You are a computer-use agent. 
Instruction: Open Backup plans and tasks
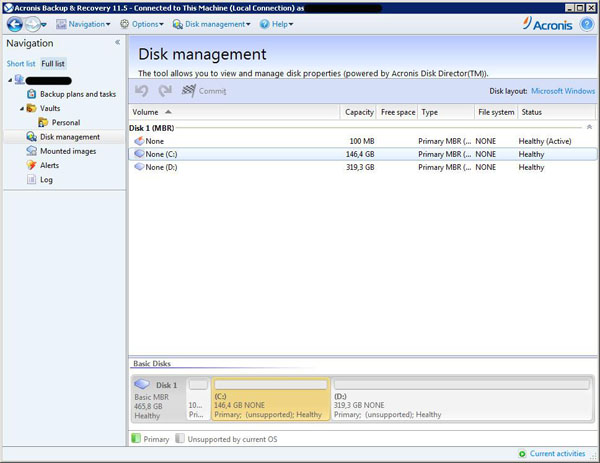coord(78,94)
